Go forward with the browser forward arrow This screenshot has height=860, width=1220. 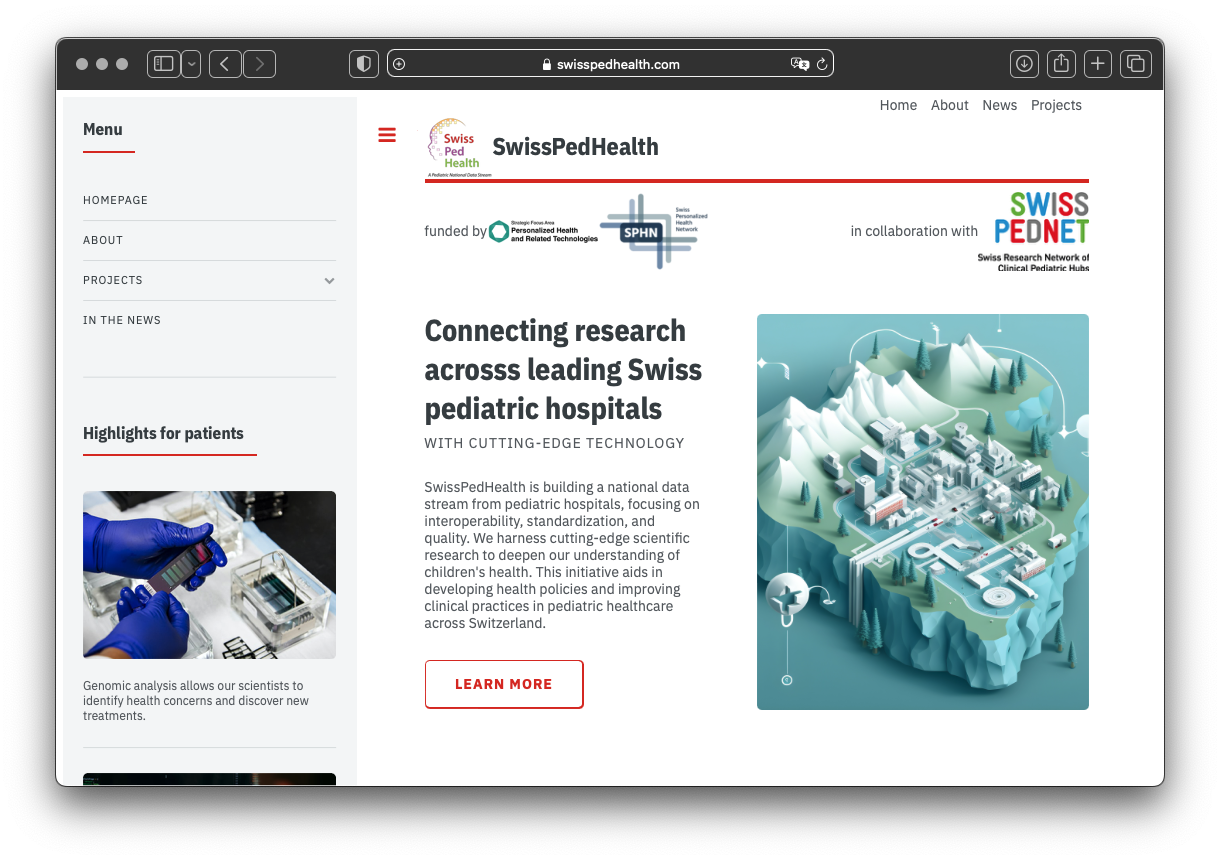259,64
